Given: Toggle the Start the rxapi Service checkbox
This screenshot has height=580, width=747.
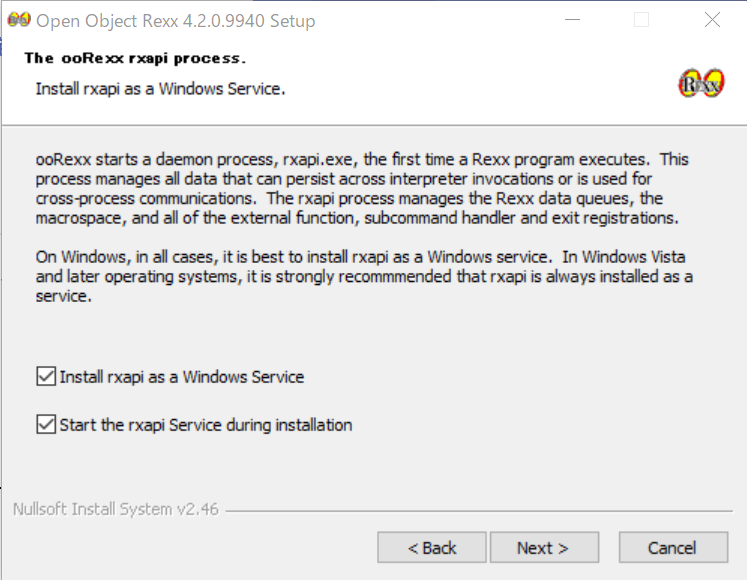Looking at the screenshot, I should click(45, 425).
